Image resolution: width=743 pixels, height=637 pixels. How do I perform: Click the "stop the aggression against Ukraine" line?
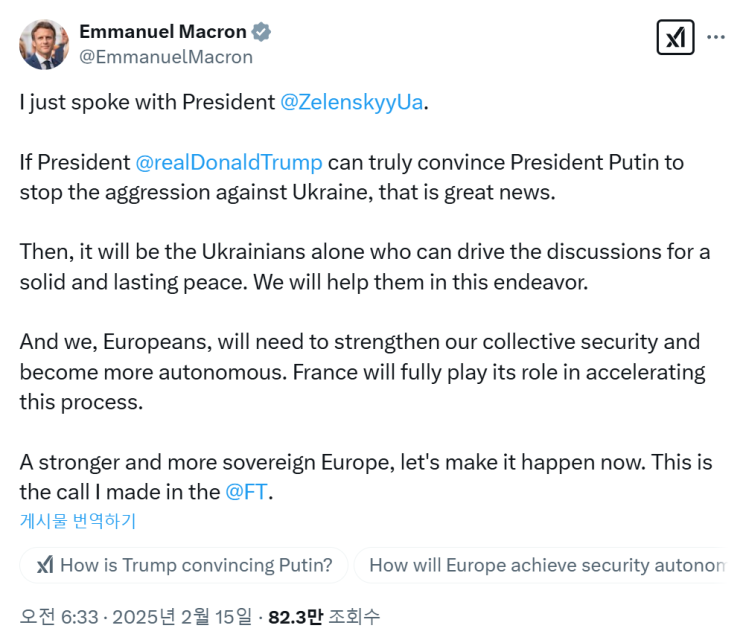pyautogui.click(x=288, y=193)
